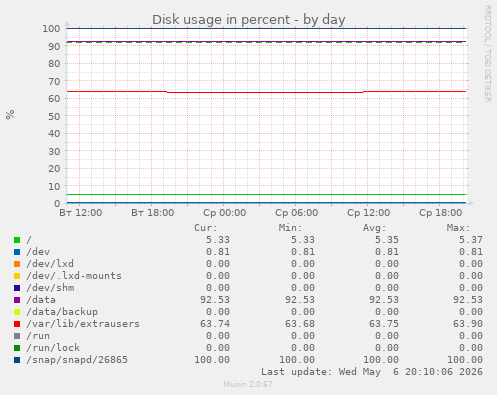Click the 'Ср 06:00' x-axis label
Viewport: 497px width, 395px height.
(297, 213)
